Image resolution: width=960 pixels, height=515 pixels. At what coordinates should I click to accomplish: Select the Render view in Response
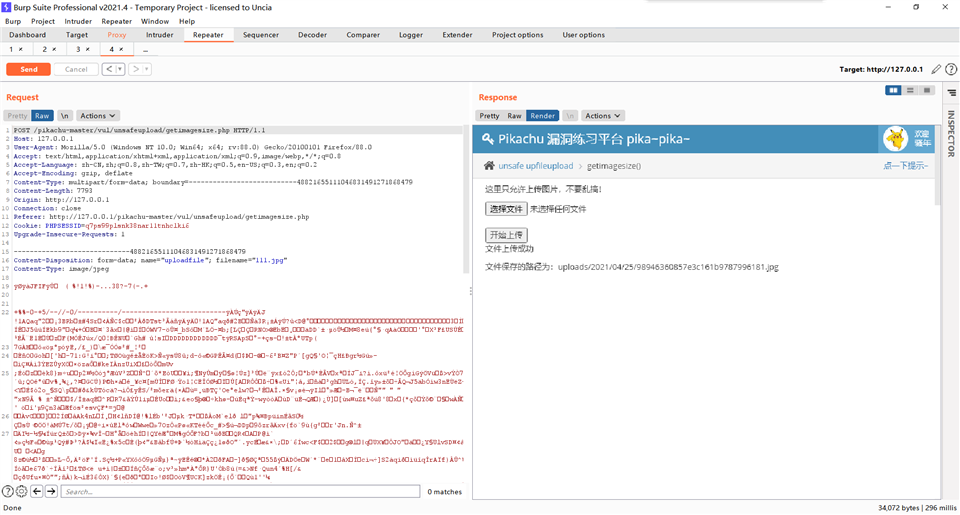(x=542, y=116)
